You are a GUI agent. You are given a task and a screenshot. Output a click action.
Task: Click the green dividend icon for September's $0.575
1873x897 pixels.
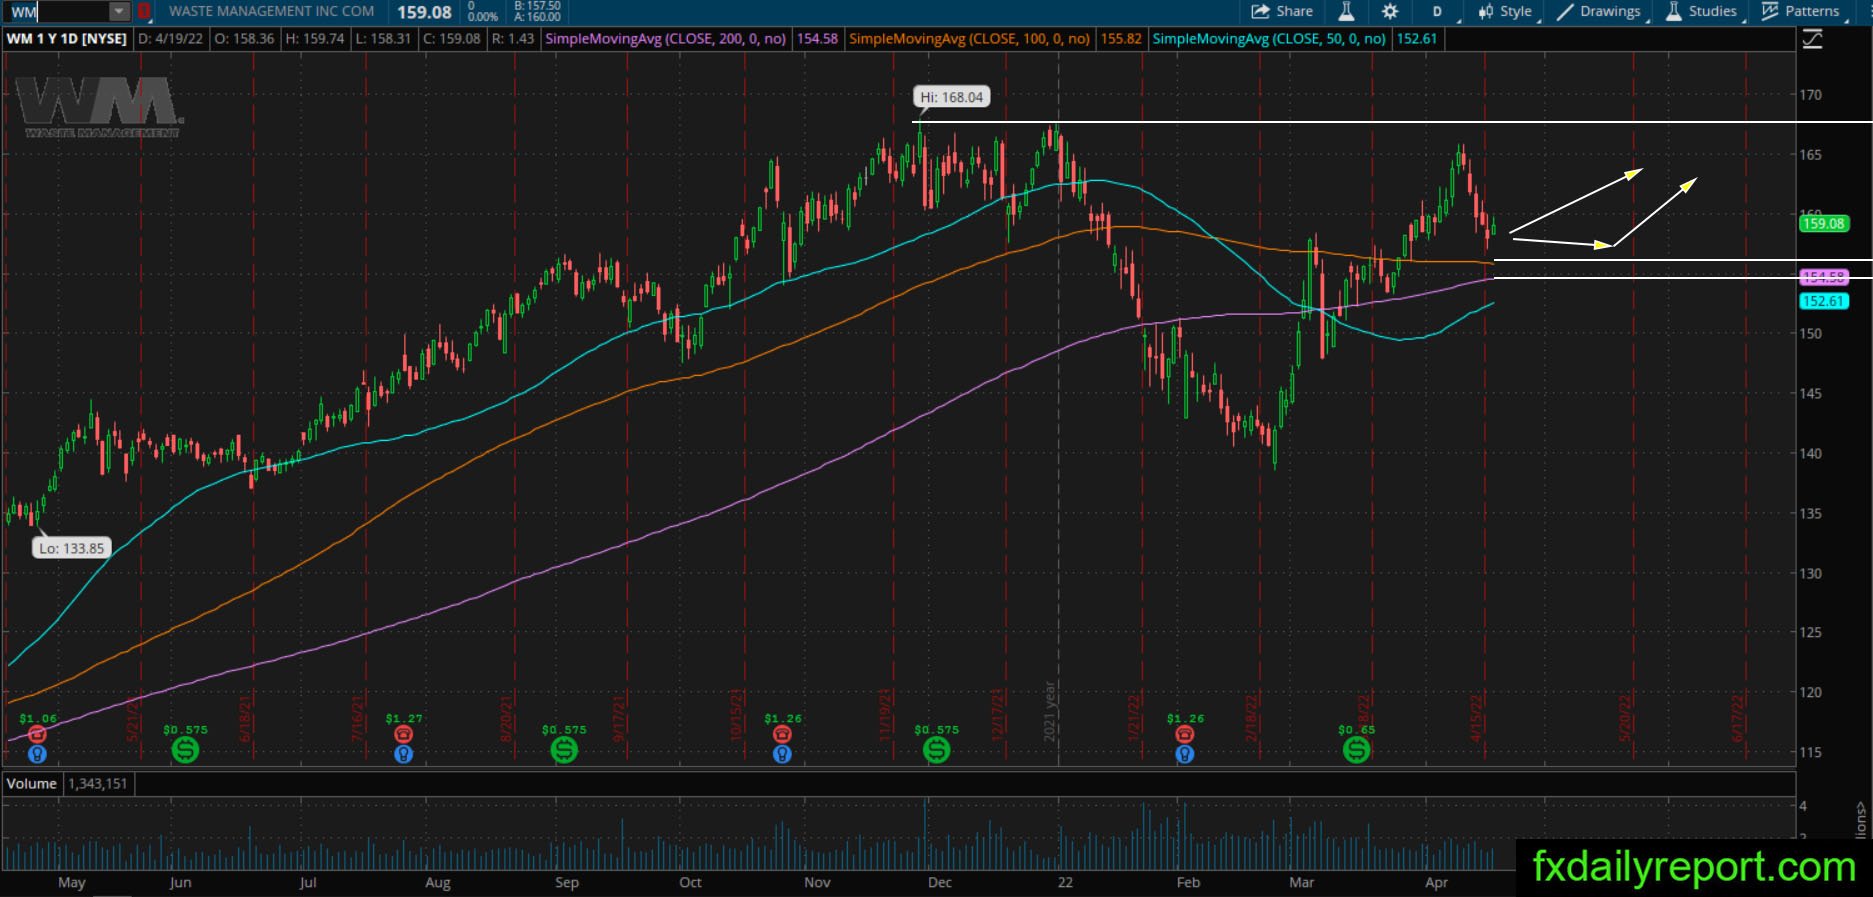click(x=564, y=749)
